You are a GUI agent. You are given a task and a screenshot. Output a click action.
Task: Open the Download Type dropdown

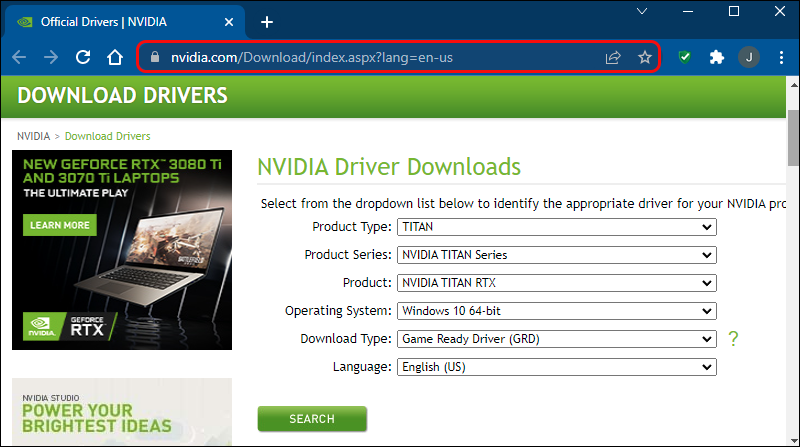557,339
